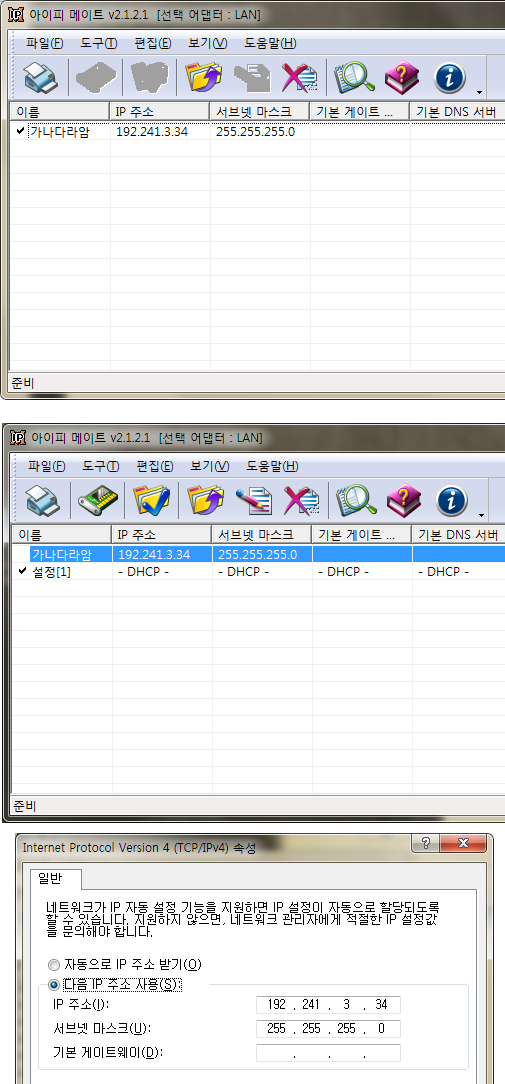505x1084 pixels.
Task: Select 자동으로 IP 주소 받기 radio button
Action: [x=54, y=964]
